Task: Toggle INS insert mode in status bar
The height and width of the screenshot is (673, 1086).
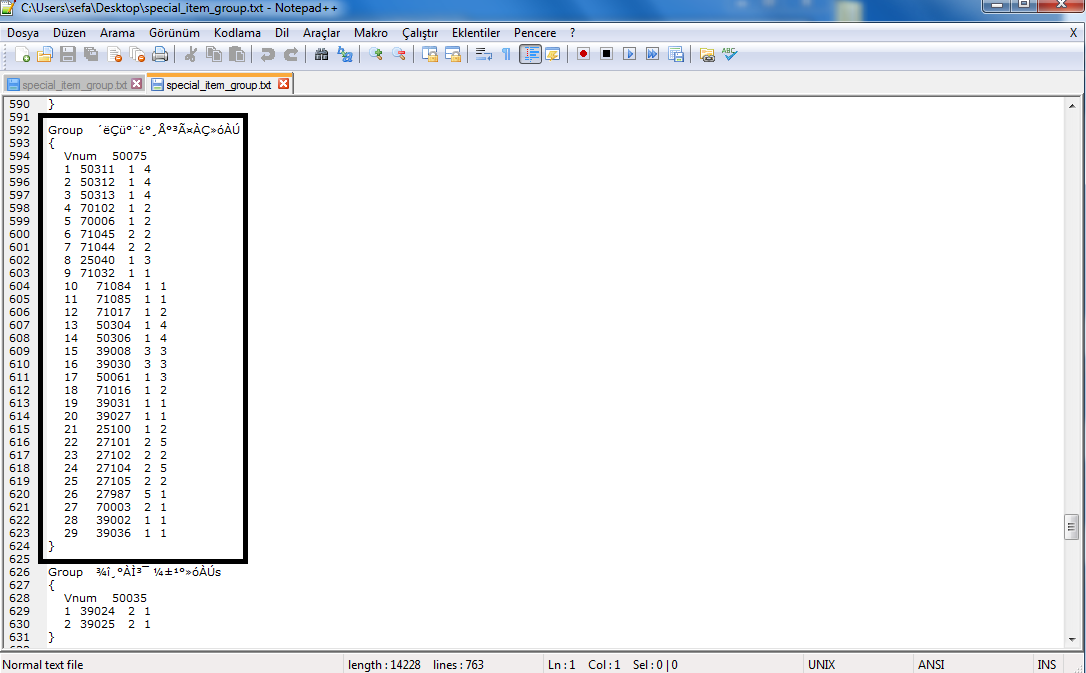Action: [1047, 665]
